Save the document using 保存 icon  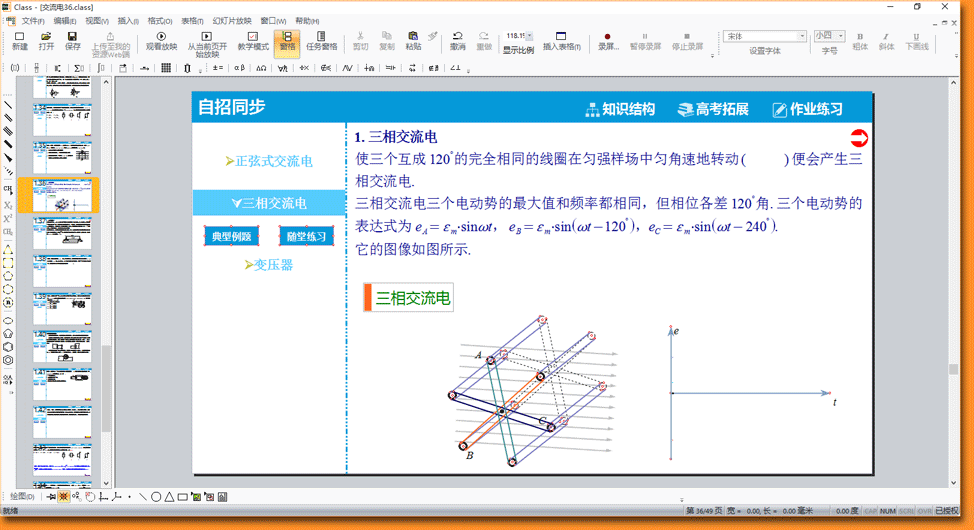[x=73, y=41]
